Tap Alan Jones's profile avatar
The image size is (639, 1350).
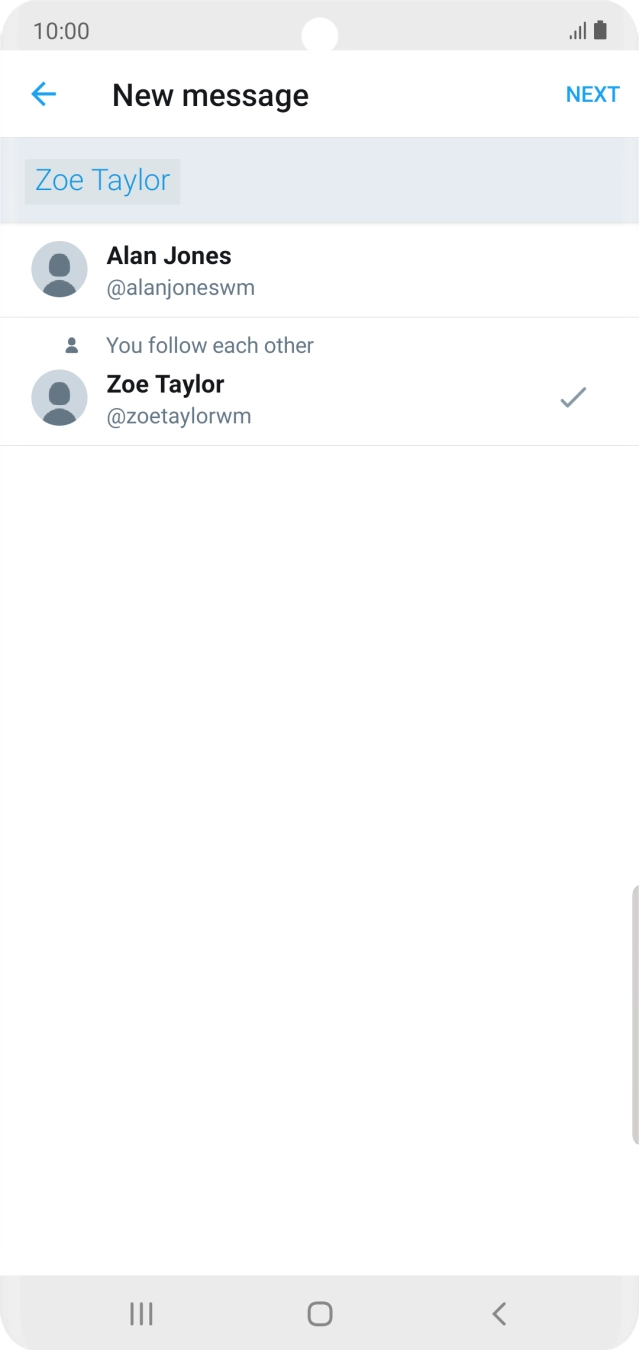point(60,269)
